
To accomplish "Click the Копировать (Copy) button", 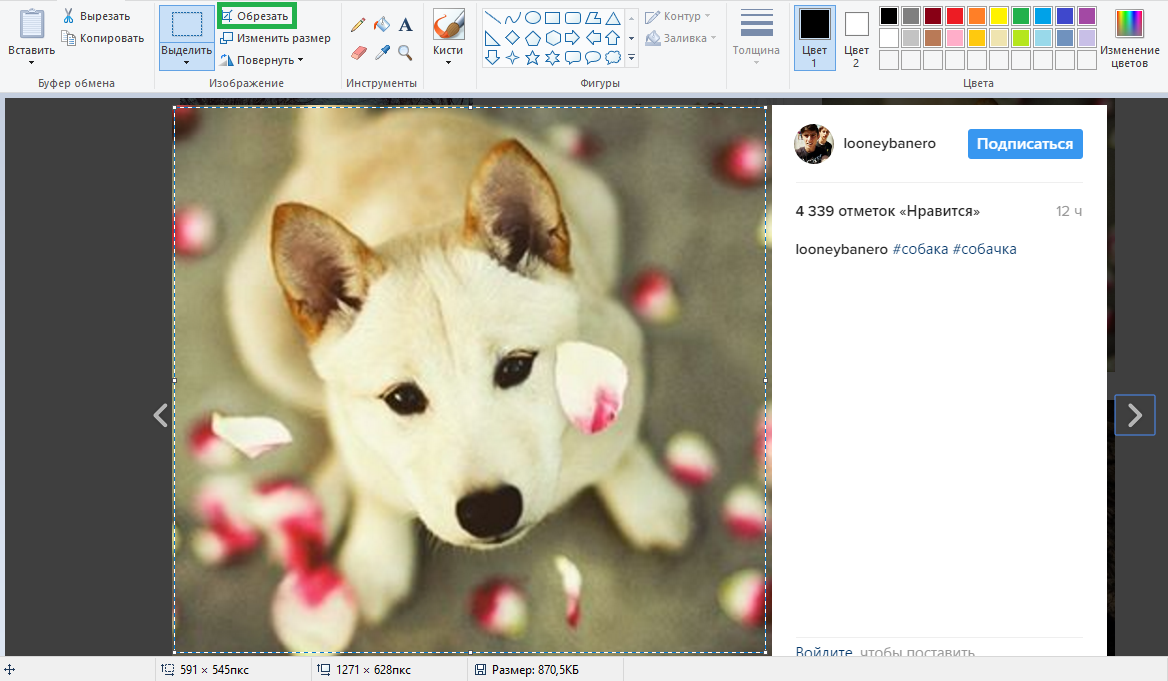I will [x=103, y=38].
